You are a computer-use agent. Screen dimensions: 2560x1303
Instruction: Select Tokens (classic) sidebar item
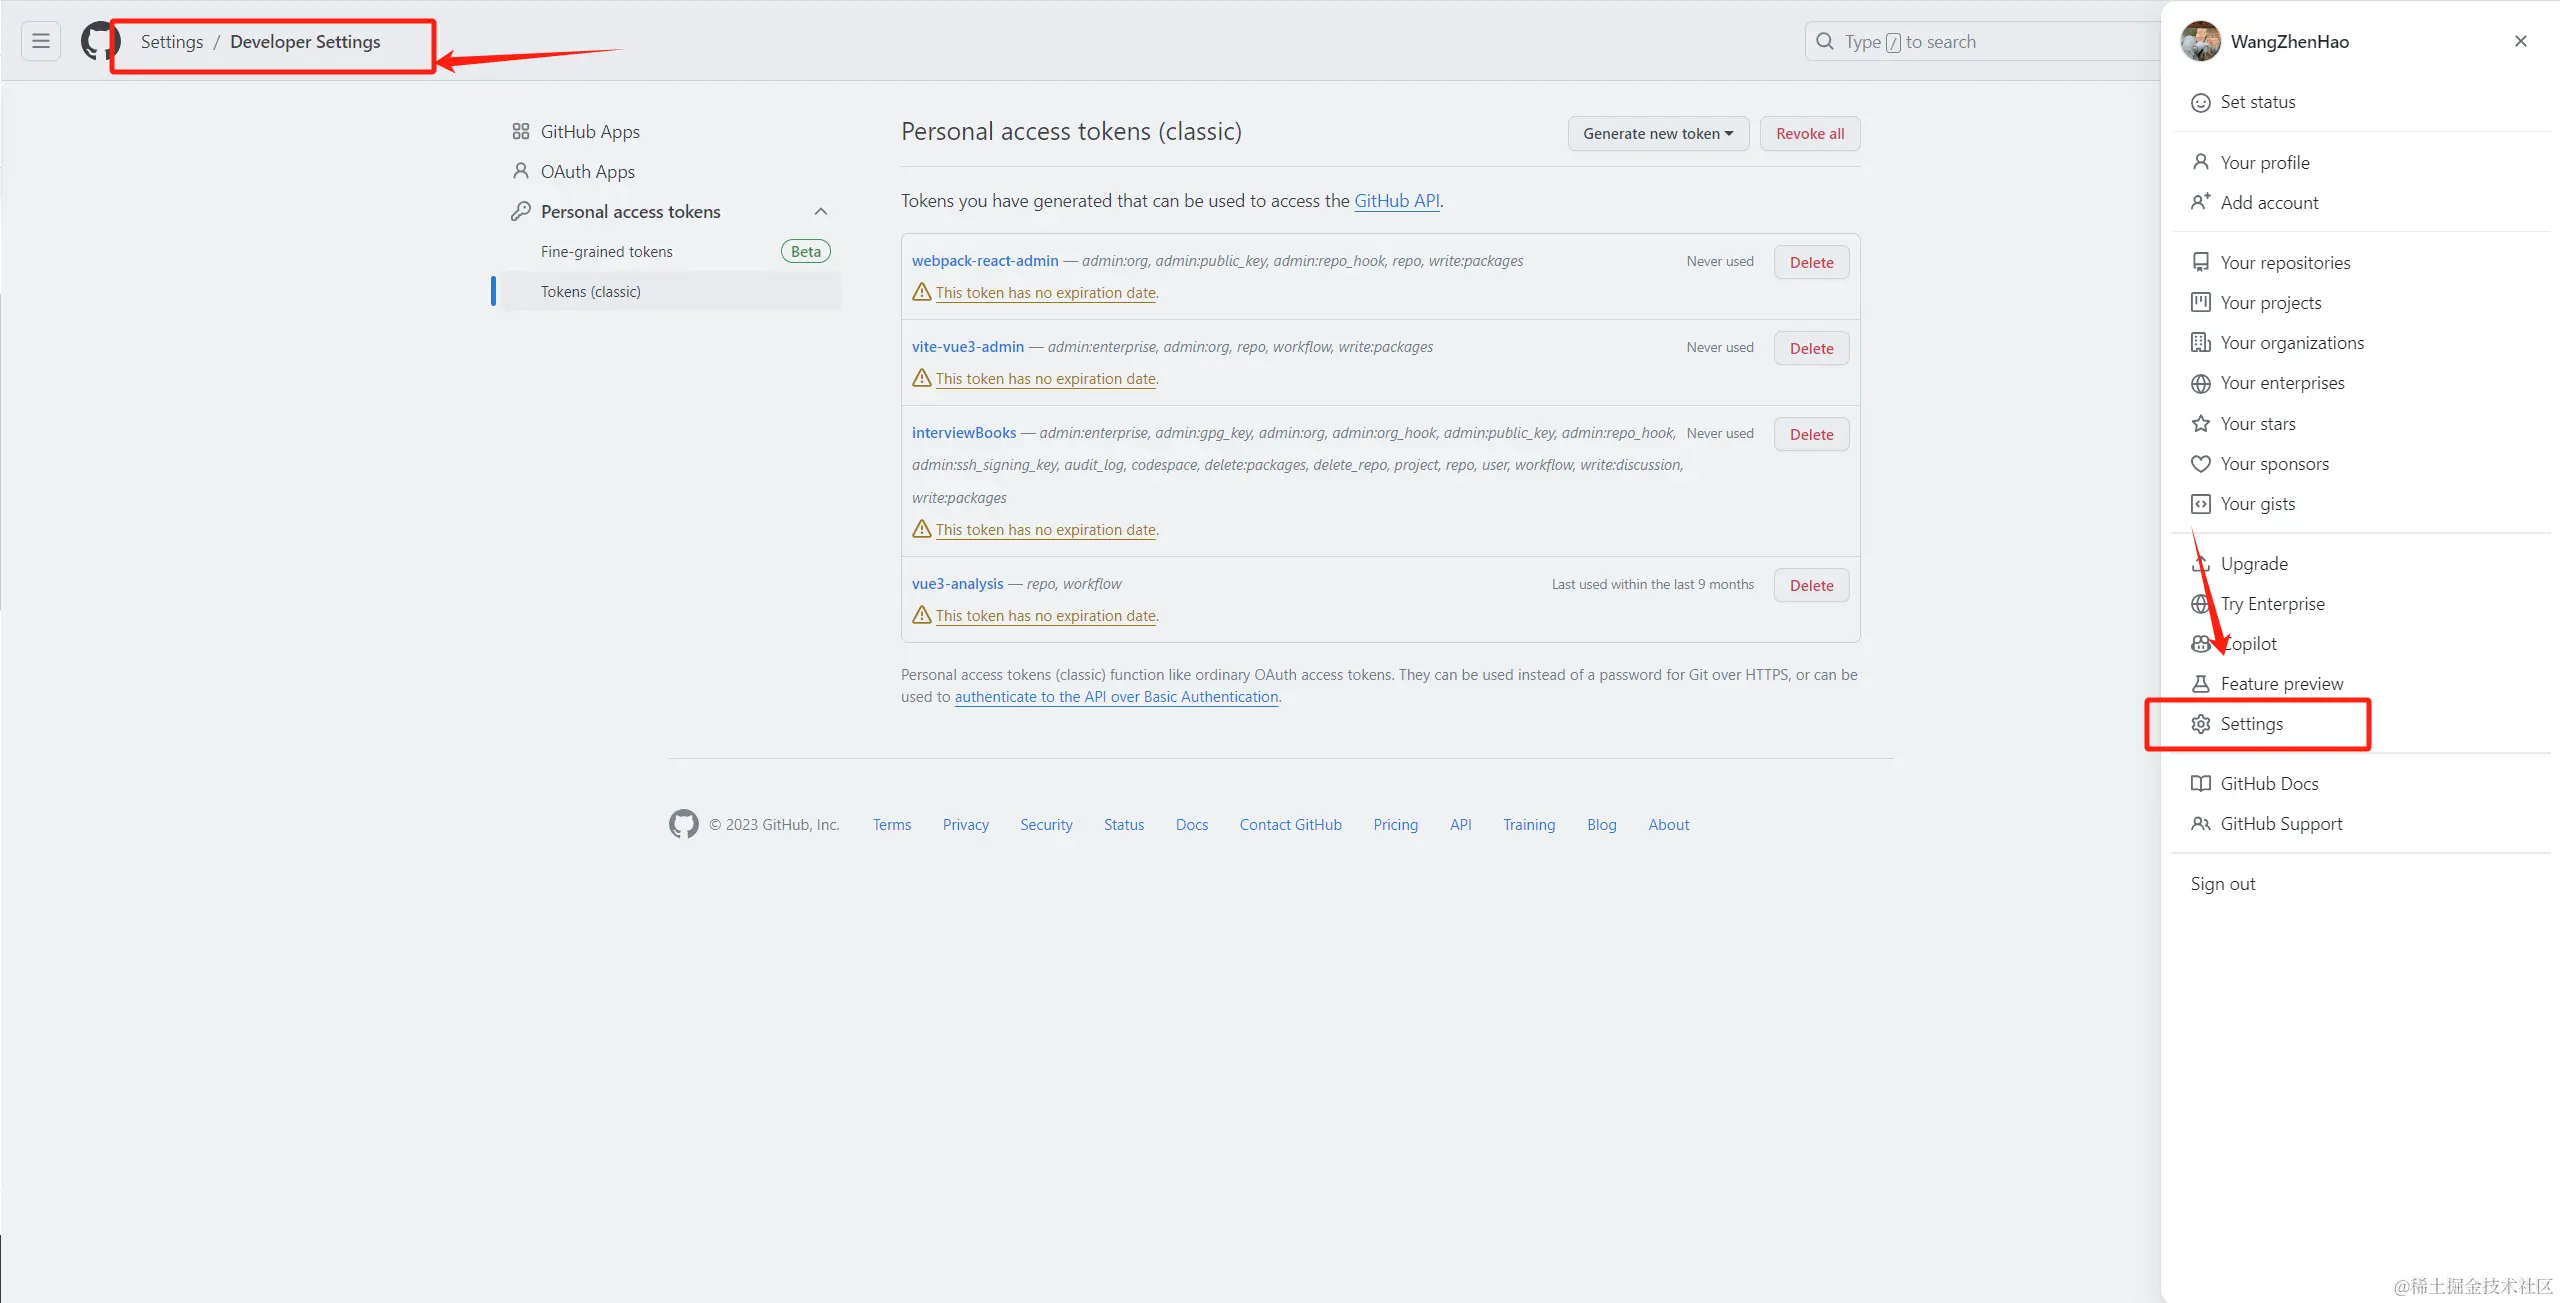[x=590, y=292]
